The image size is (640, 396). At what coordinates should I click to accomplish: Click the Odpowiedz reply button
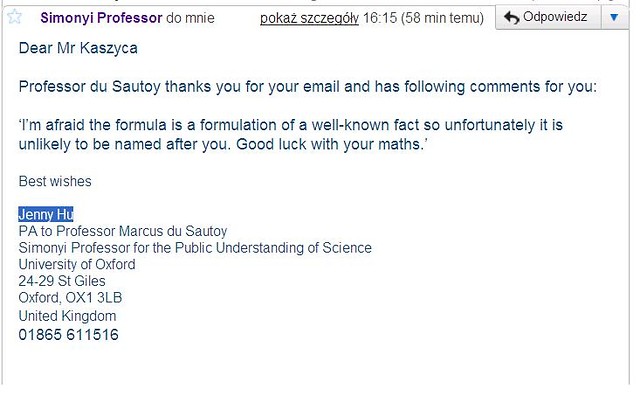pos(549,18)
